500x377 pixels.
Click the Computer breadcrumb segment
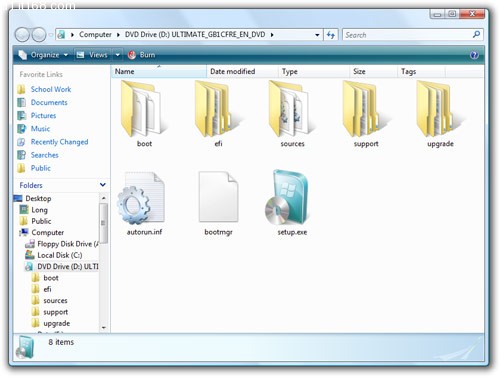[x=95, y=35]
